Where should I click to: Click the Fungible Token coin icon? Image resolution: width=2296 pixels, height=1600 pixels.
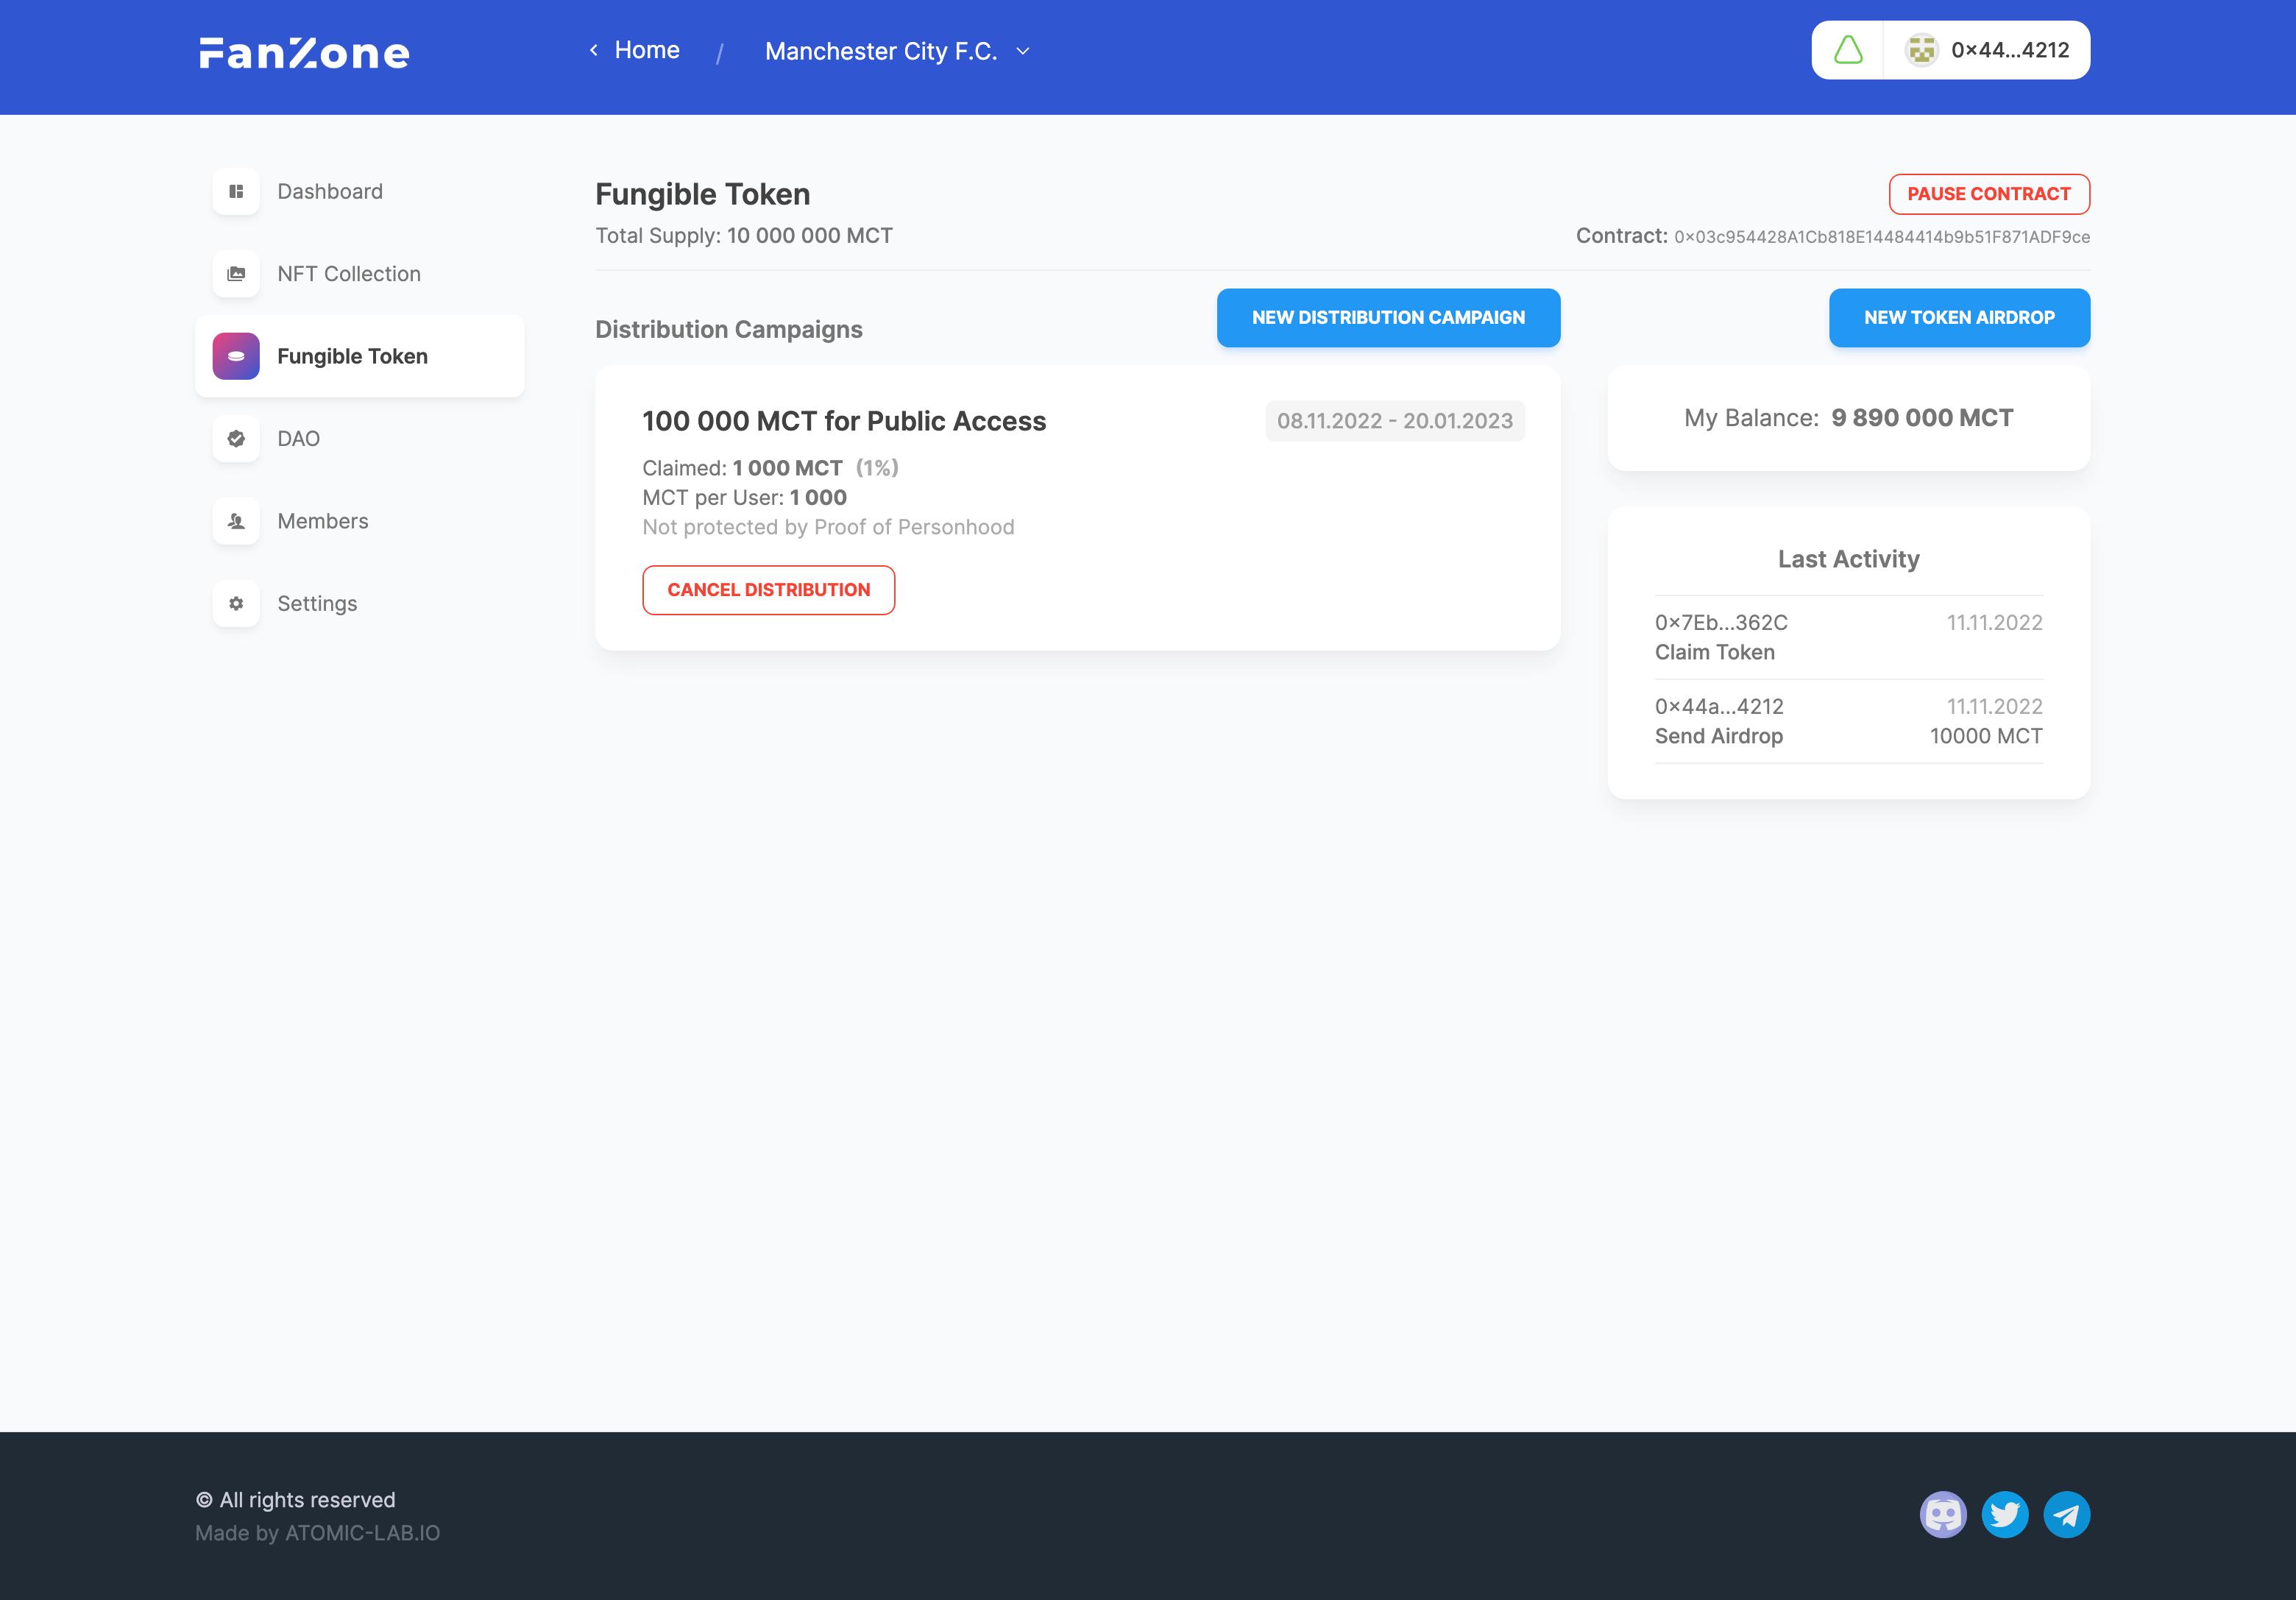click(236, 356)
